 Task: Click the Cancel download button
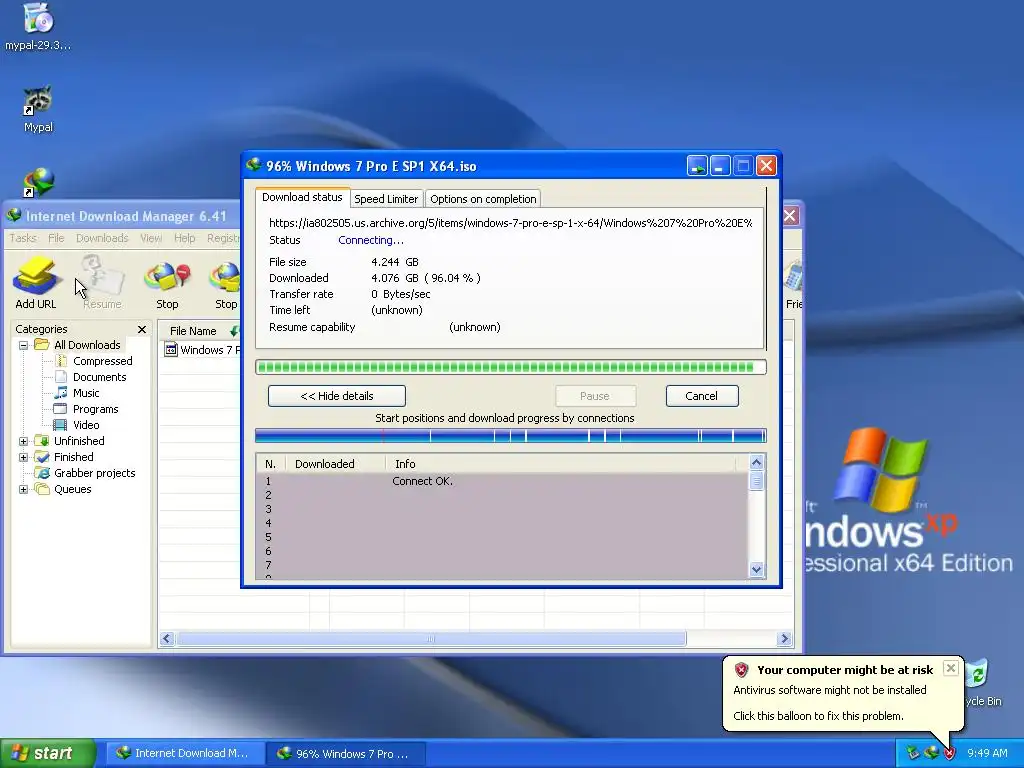pyautogui.click(x=702, y=396)
